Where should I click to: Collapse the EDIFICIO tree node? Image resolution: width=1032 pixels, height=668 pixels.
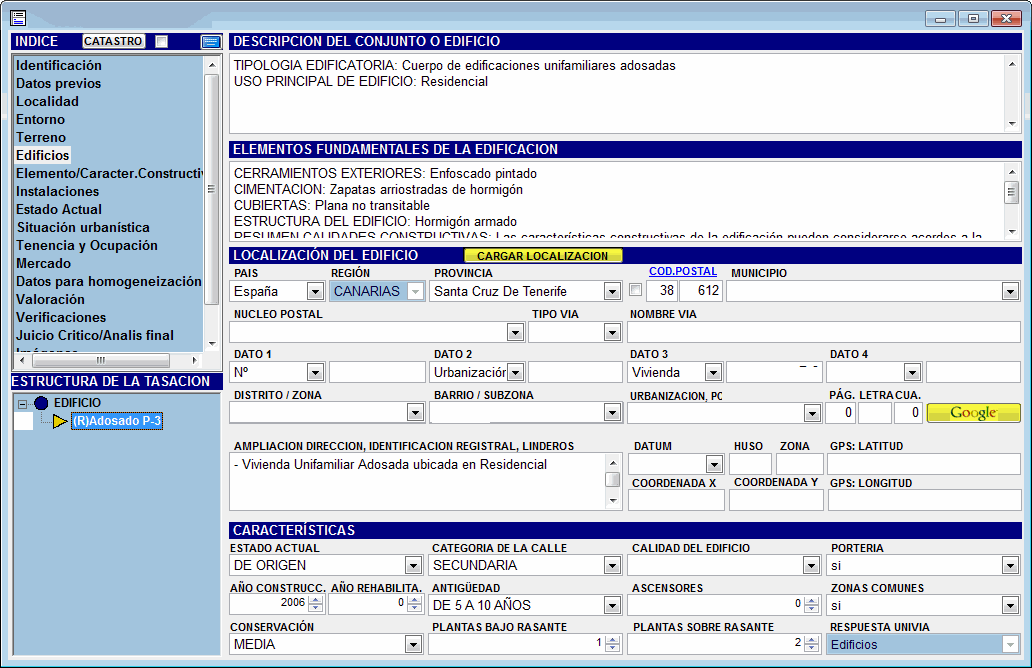pyautogui.click(x=22, y=403)
